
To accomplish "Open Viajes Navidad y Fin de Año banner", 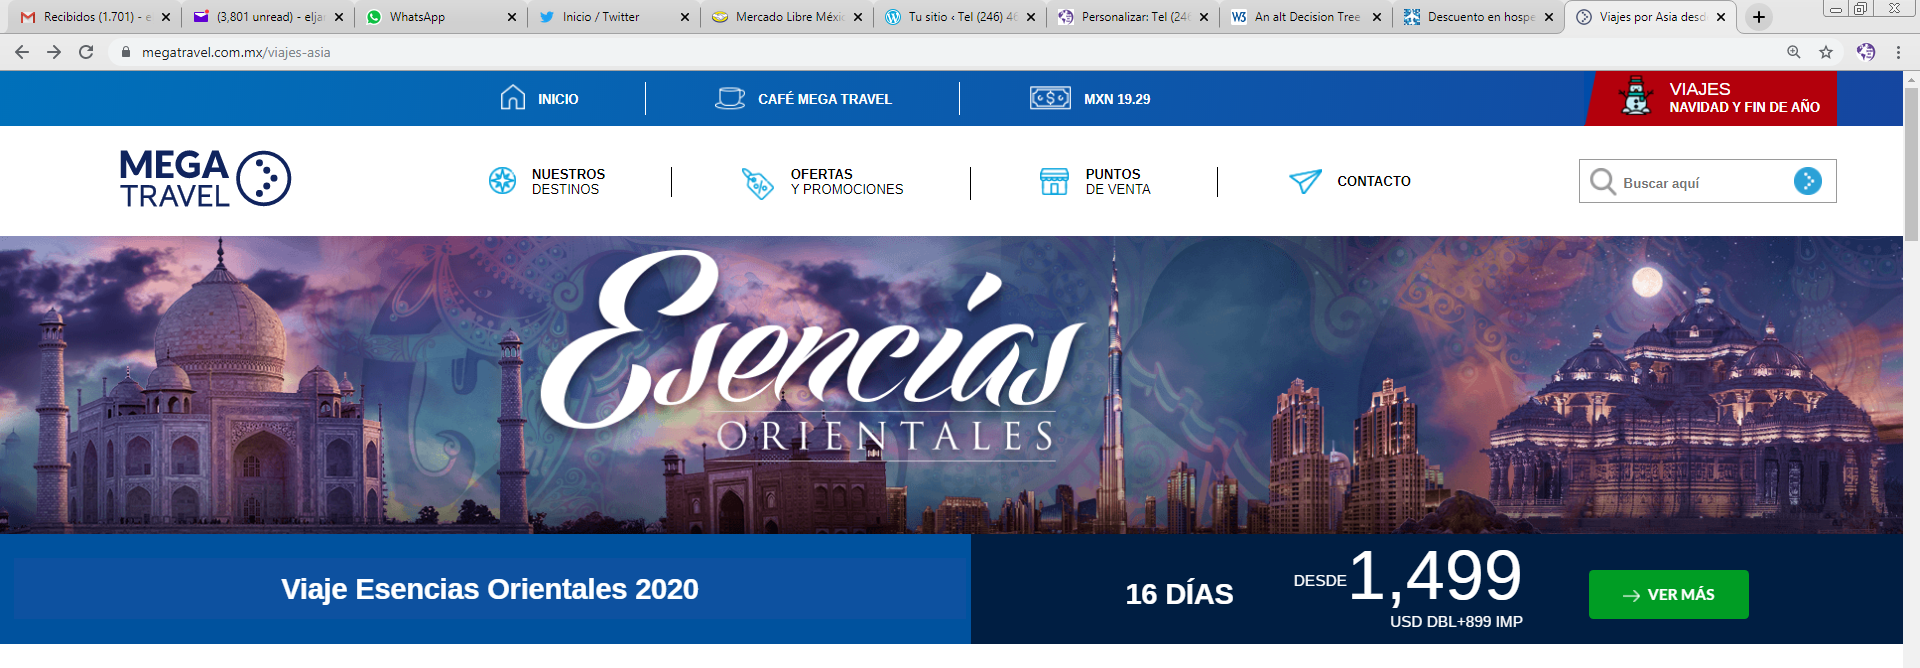I will click(1711, 98).
